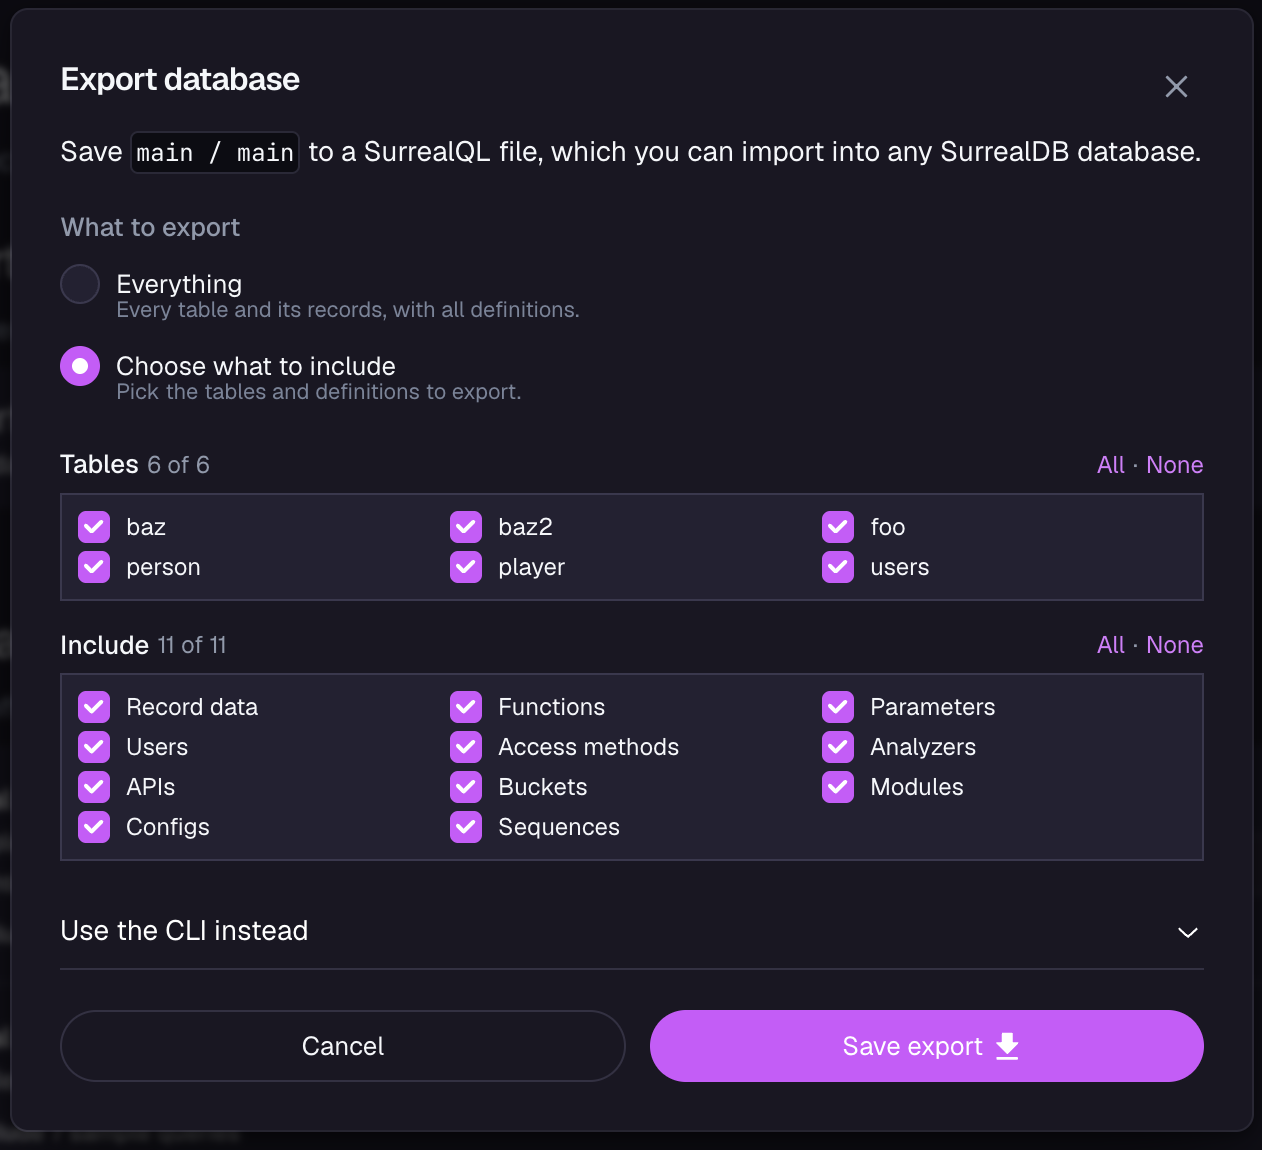
Task: Toggle the Buckets checkbox
Action: coord(466,787)
